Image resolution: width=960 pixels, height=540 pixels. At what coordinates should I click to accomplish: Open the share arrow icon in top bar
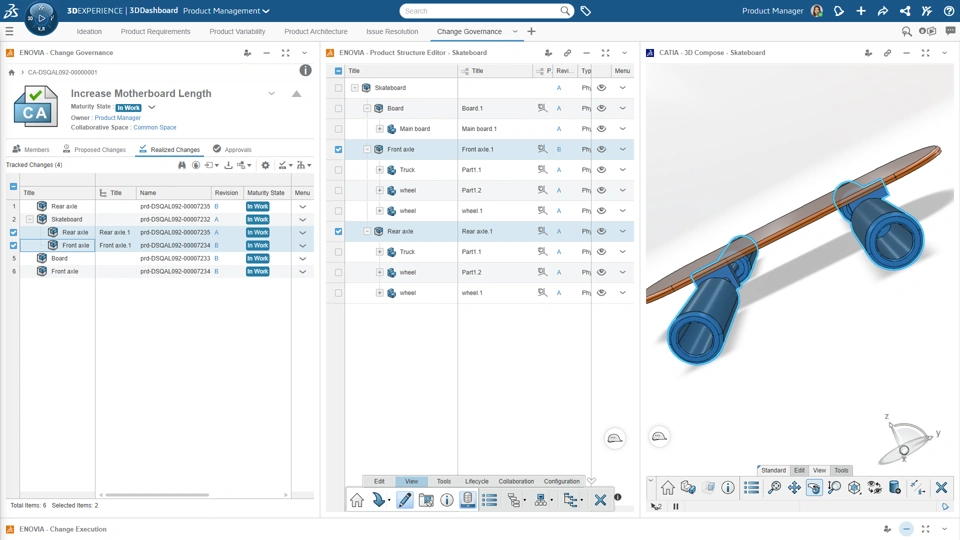point(883,11)
